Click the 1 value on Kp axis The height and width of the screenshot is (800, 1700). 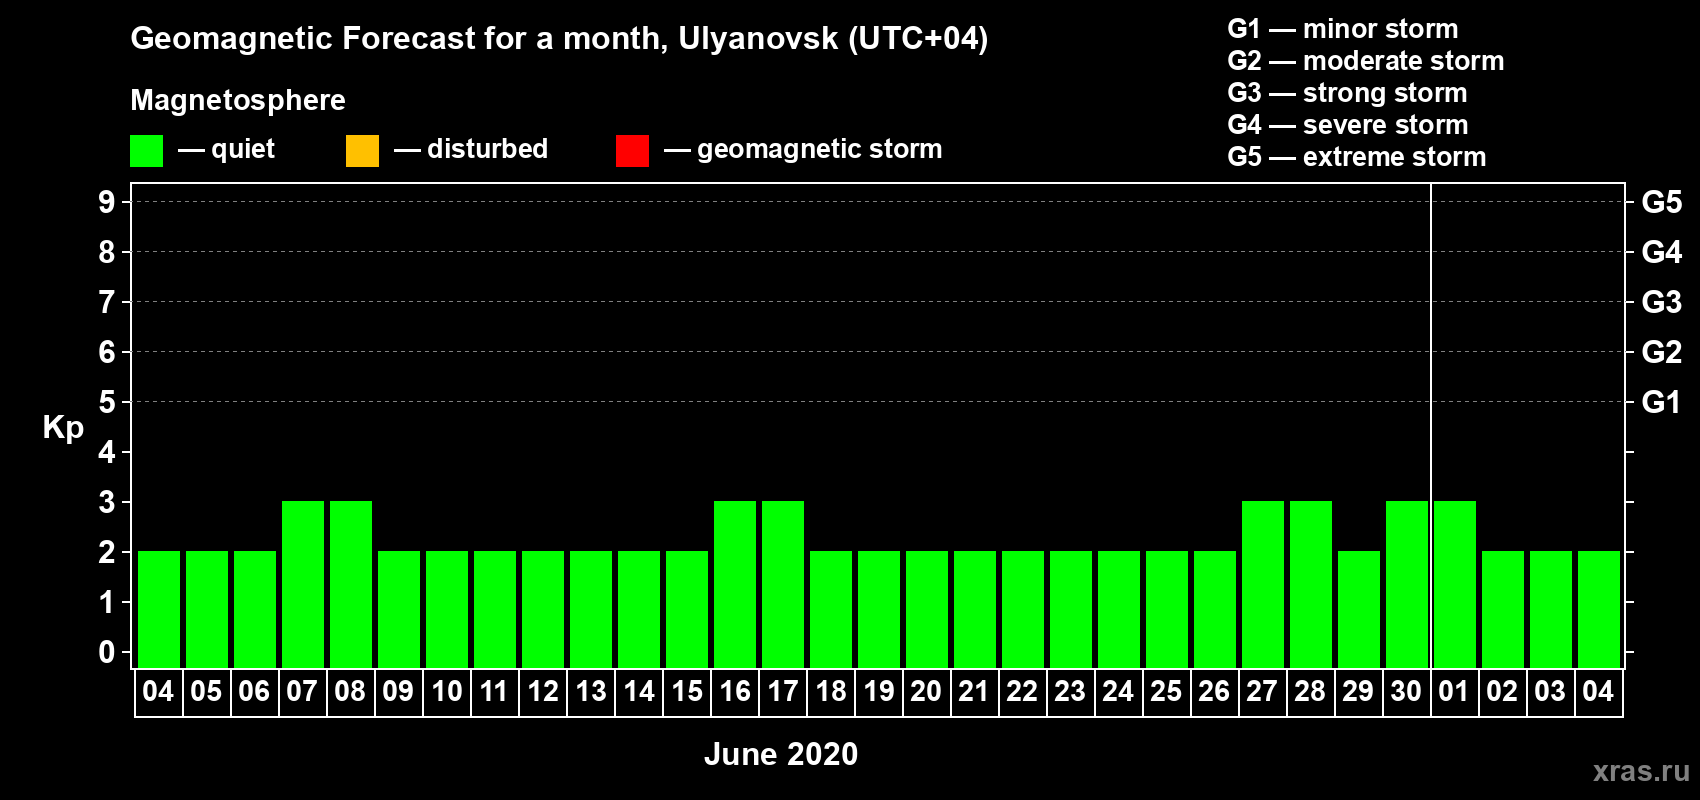point(107,602)
